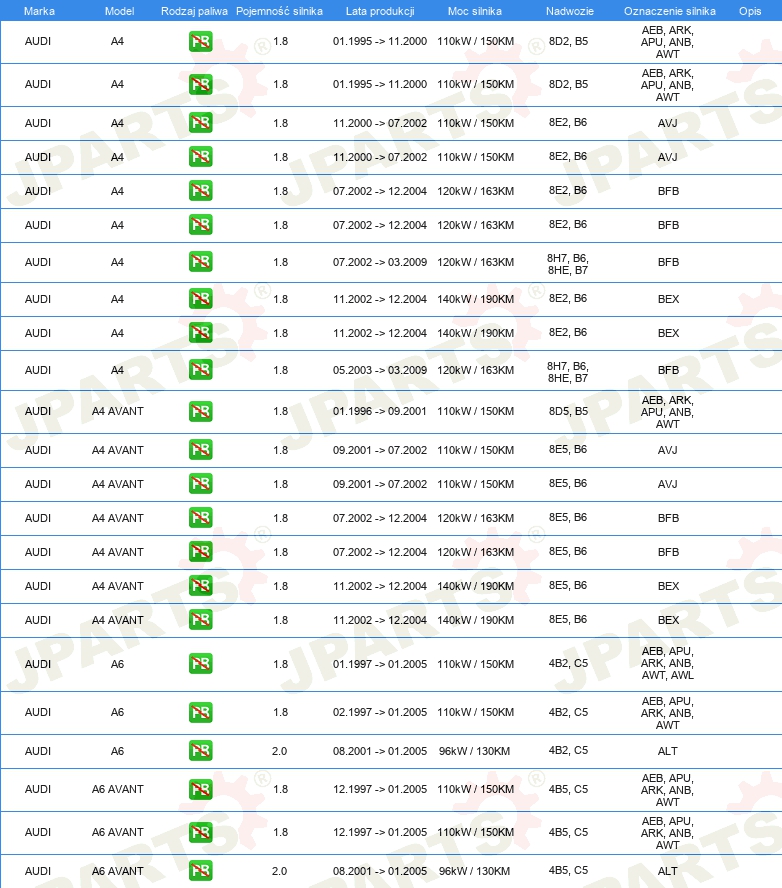This screenshot has width=782, height=888.
Task: Select date cell 05.2003 -> 03.2009
Action: 380,370
